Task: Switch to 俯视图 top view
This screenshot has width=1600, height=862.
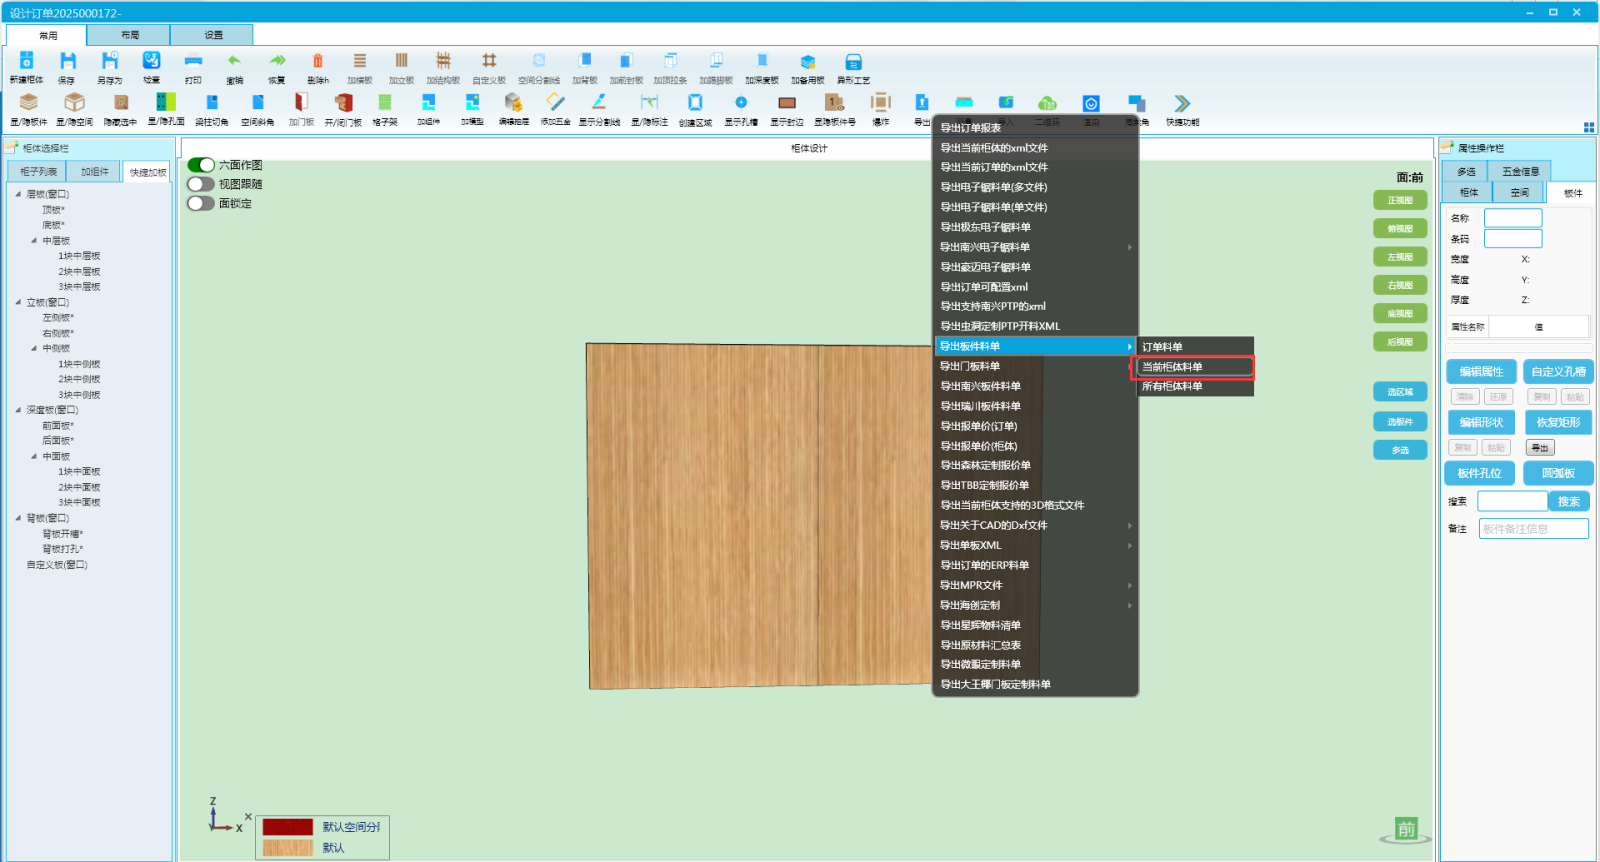Action: 1400,229
